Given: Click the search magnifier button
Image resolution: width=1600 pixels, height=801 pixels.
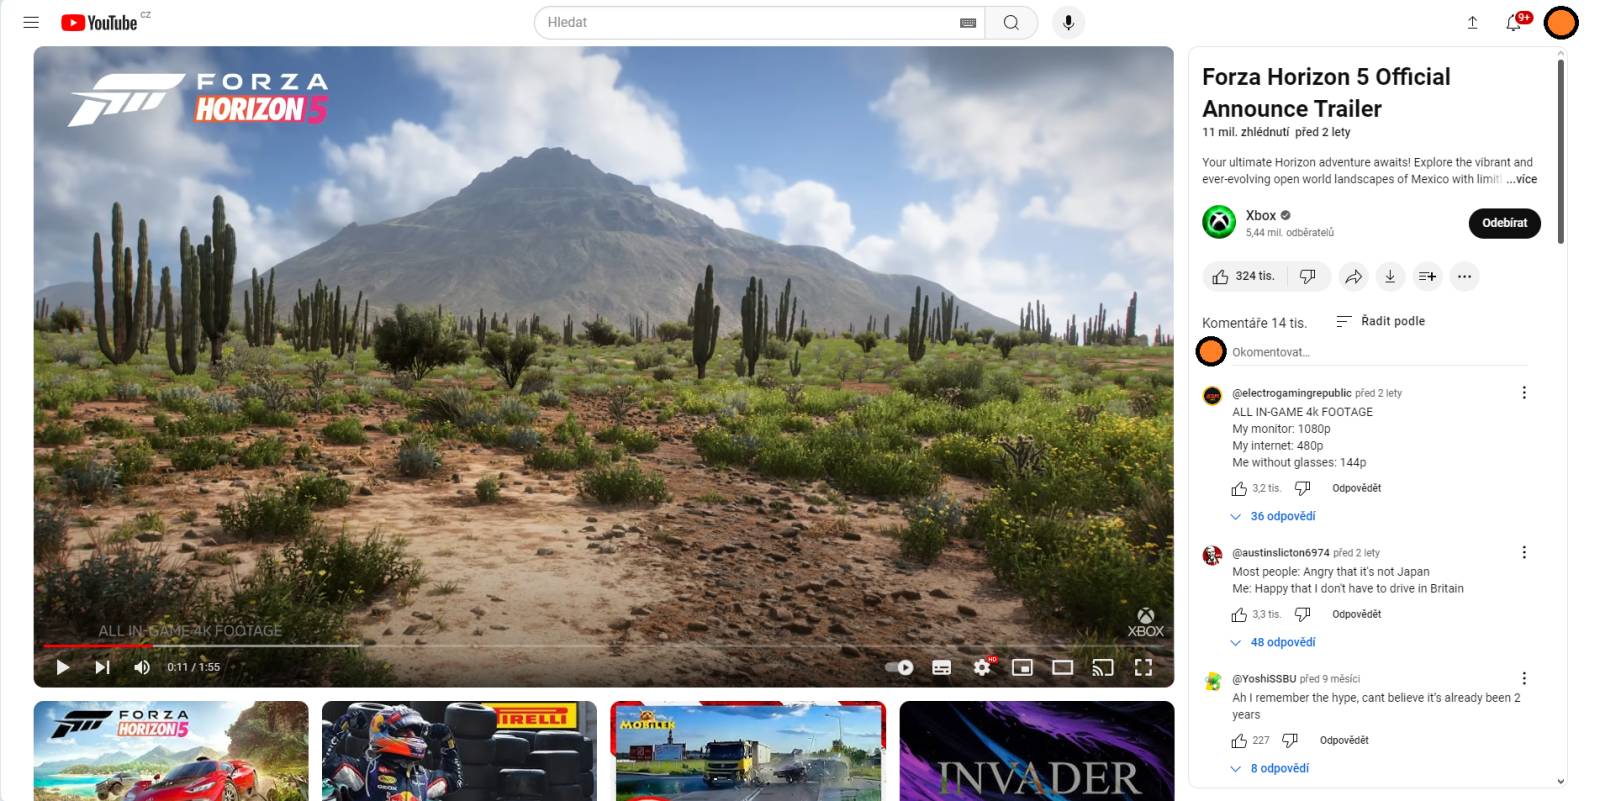Looking at the screenshot, I should coord(1011,22).
